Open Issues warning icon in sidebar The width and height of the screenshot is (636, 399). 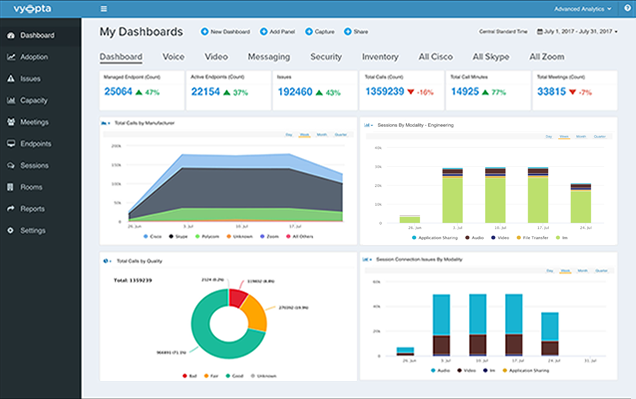pyautogui.click(x=11, y=79)
